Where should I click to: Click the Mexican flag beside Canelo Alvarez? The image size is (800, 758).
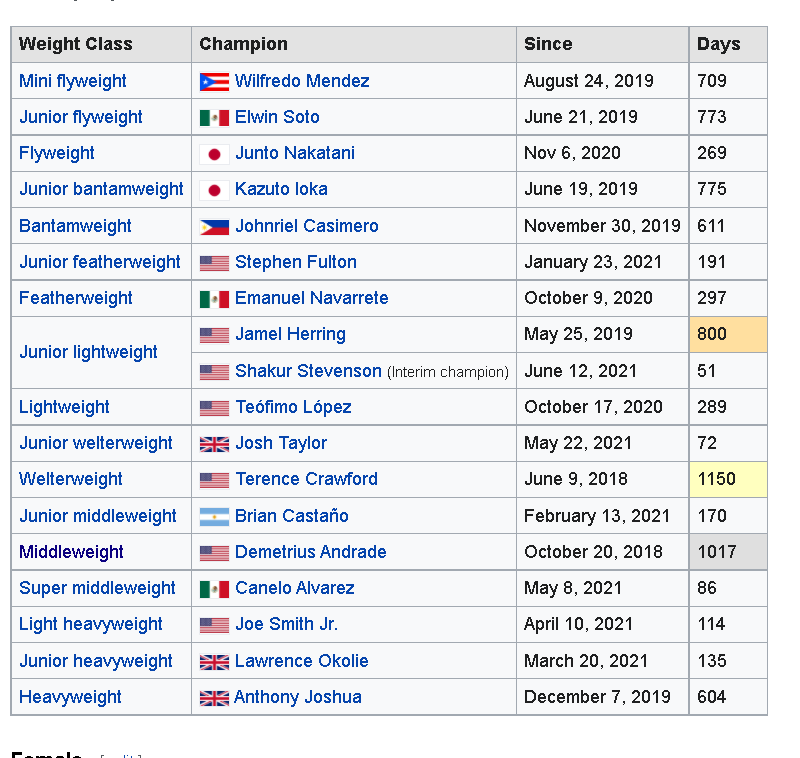214,589
